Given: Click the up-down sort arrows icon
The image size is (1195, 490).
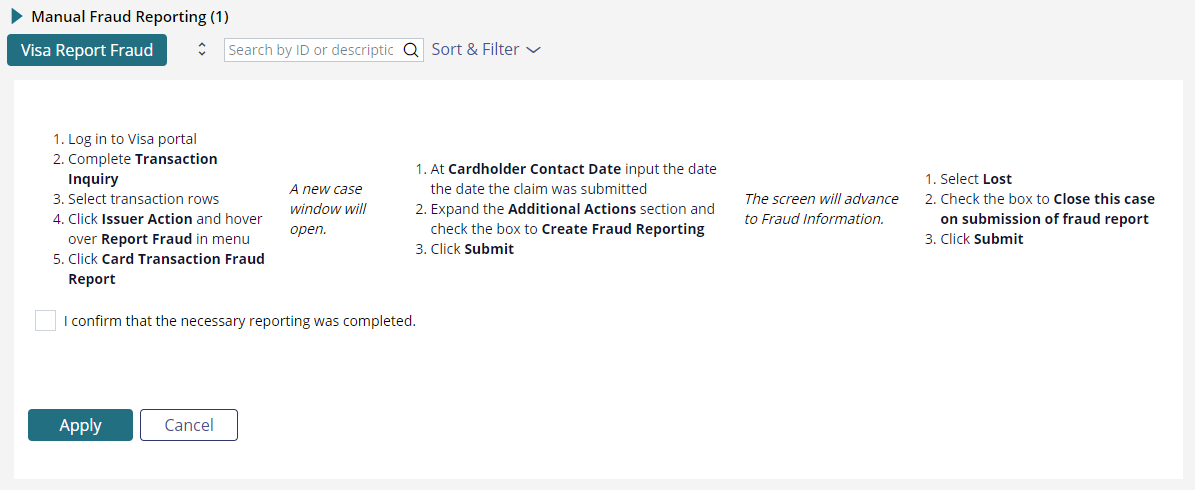Looking at the screenshot, I should click(202, 50).
